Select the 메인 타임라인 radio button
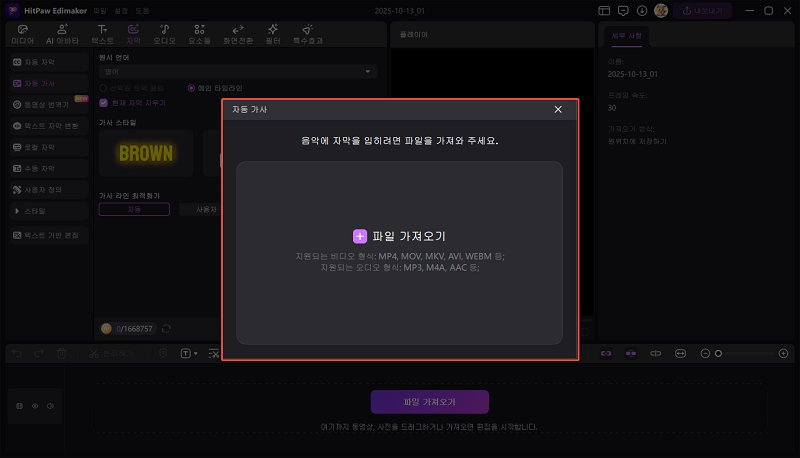Image resolution: width=800 pixels, height=458 pixels. pyautogui.click(x=191, y=87)
